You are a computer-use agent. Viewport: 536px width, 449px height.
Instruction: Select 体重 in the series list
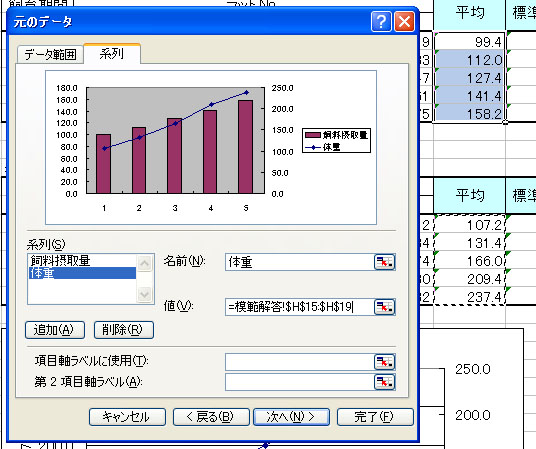pyautogui.click(x=82, y=273)
